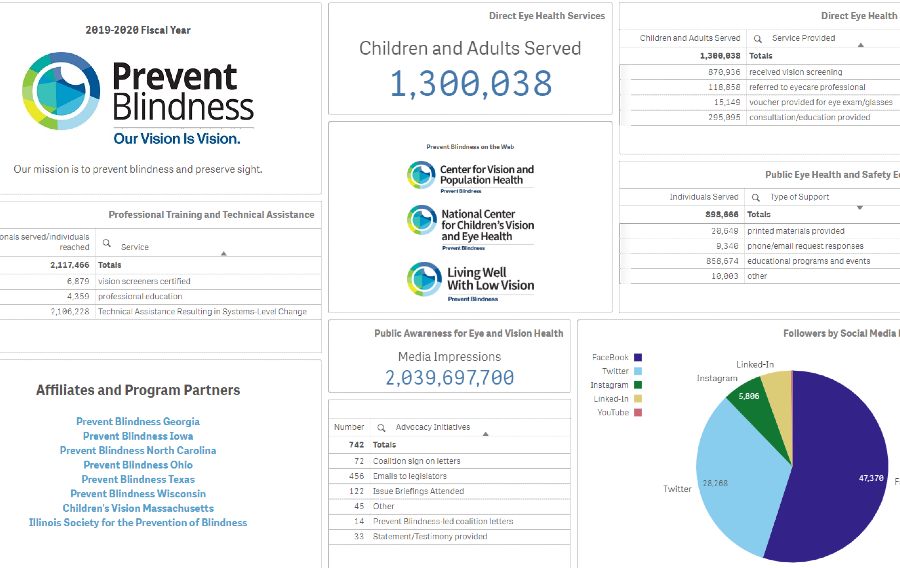
Task: Select 'printed materials provided' row
Action: (760, 231)
